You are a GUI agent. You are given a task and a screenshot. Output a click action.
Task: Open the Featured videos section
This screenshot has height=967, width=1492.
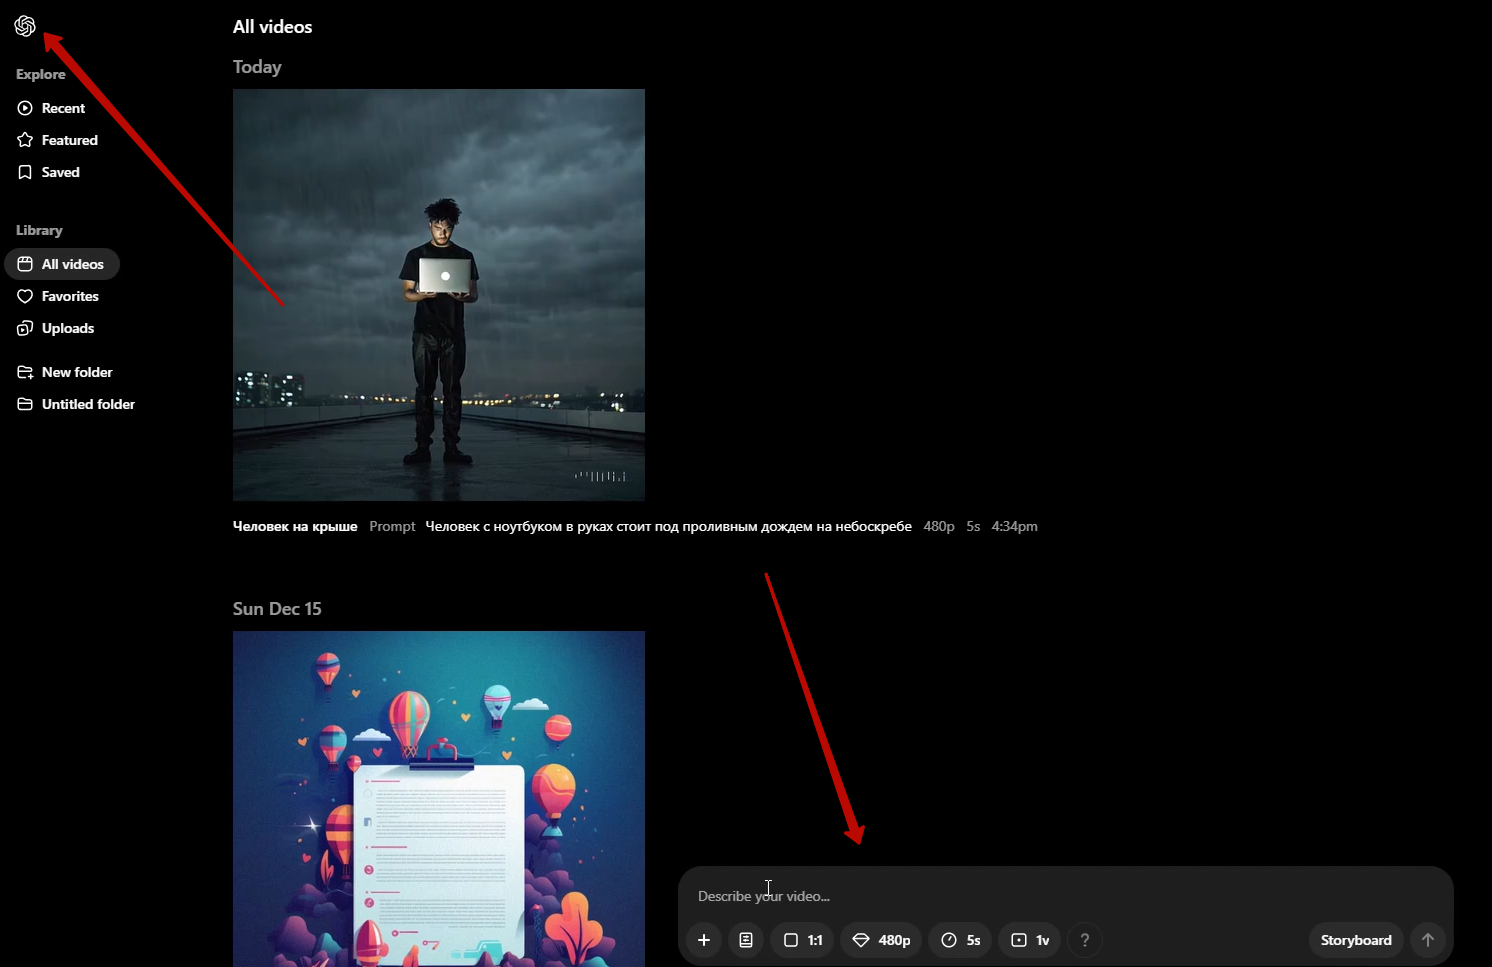click(57, 140)
